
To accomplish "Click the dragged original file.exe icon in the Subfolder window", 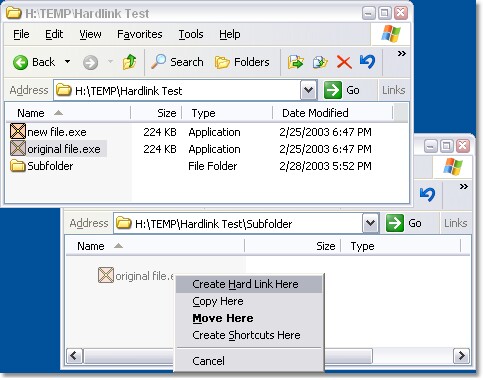I will coord(106,275).
